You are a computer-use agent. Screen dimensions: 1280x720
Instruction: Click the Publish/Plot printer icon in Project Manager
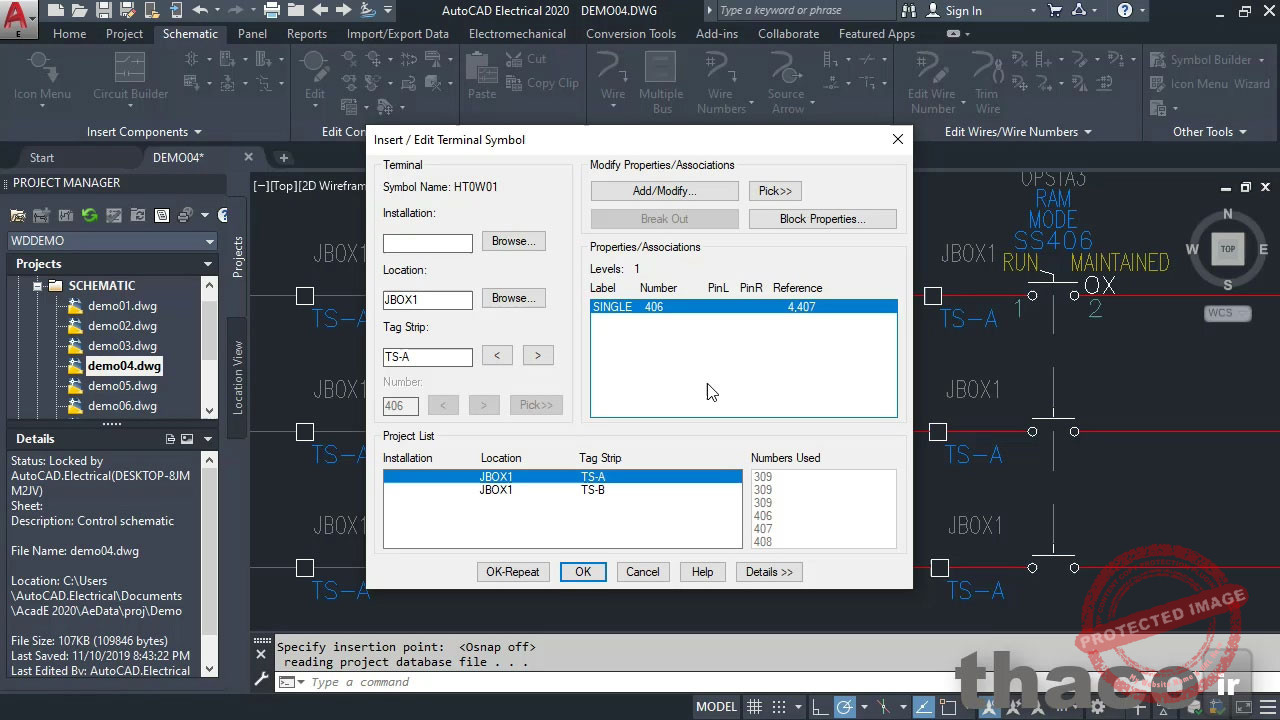(186, 215)
